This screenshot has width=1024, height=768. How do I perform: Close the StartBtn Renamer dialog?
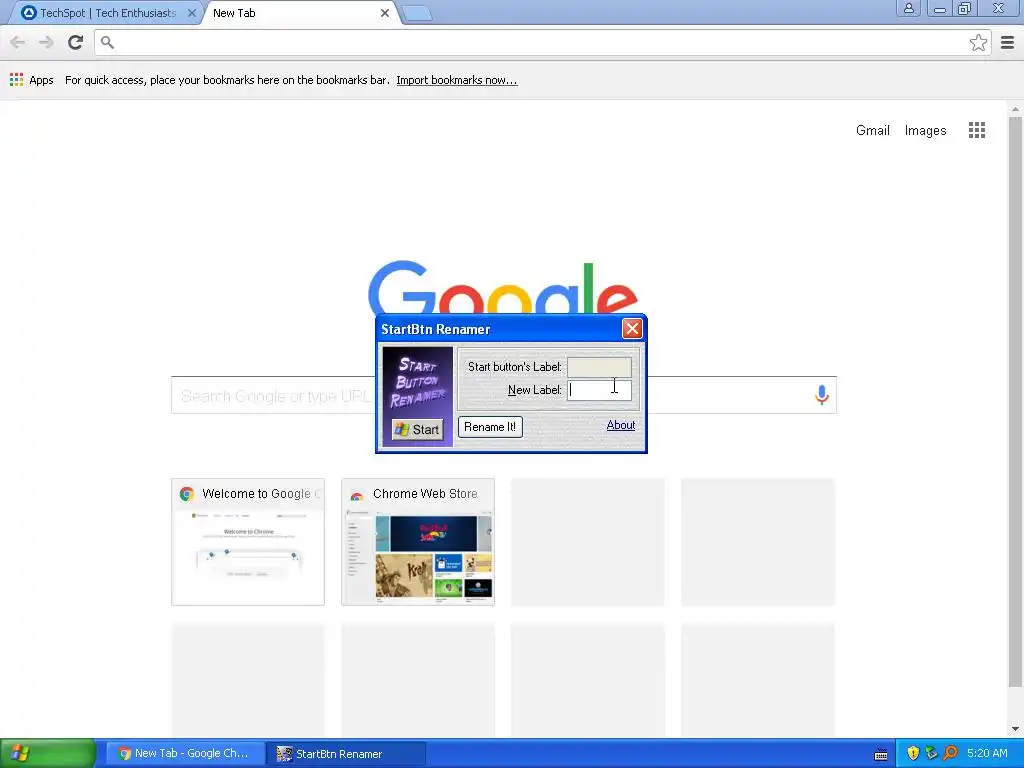pyautogui.click(x=632, y=328)
